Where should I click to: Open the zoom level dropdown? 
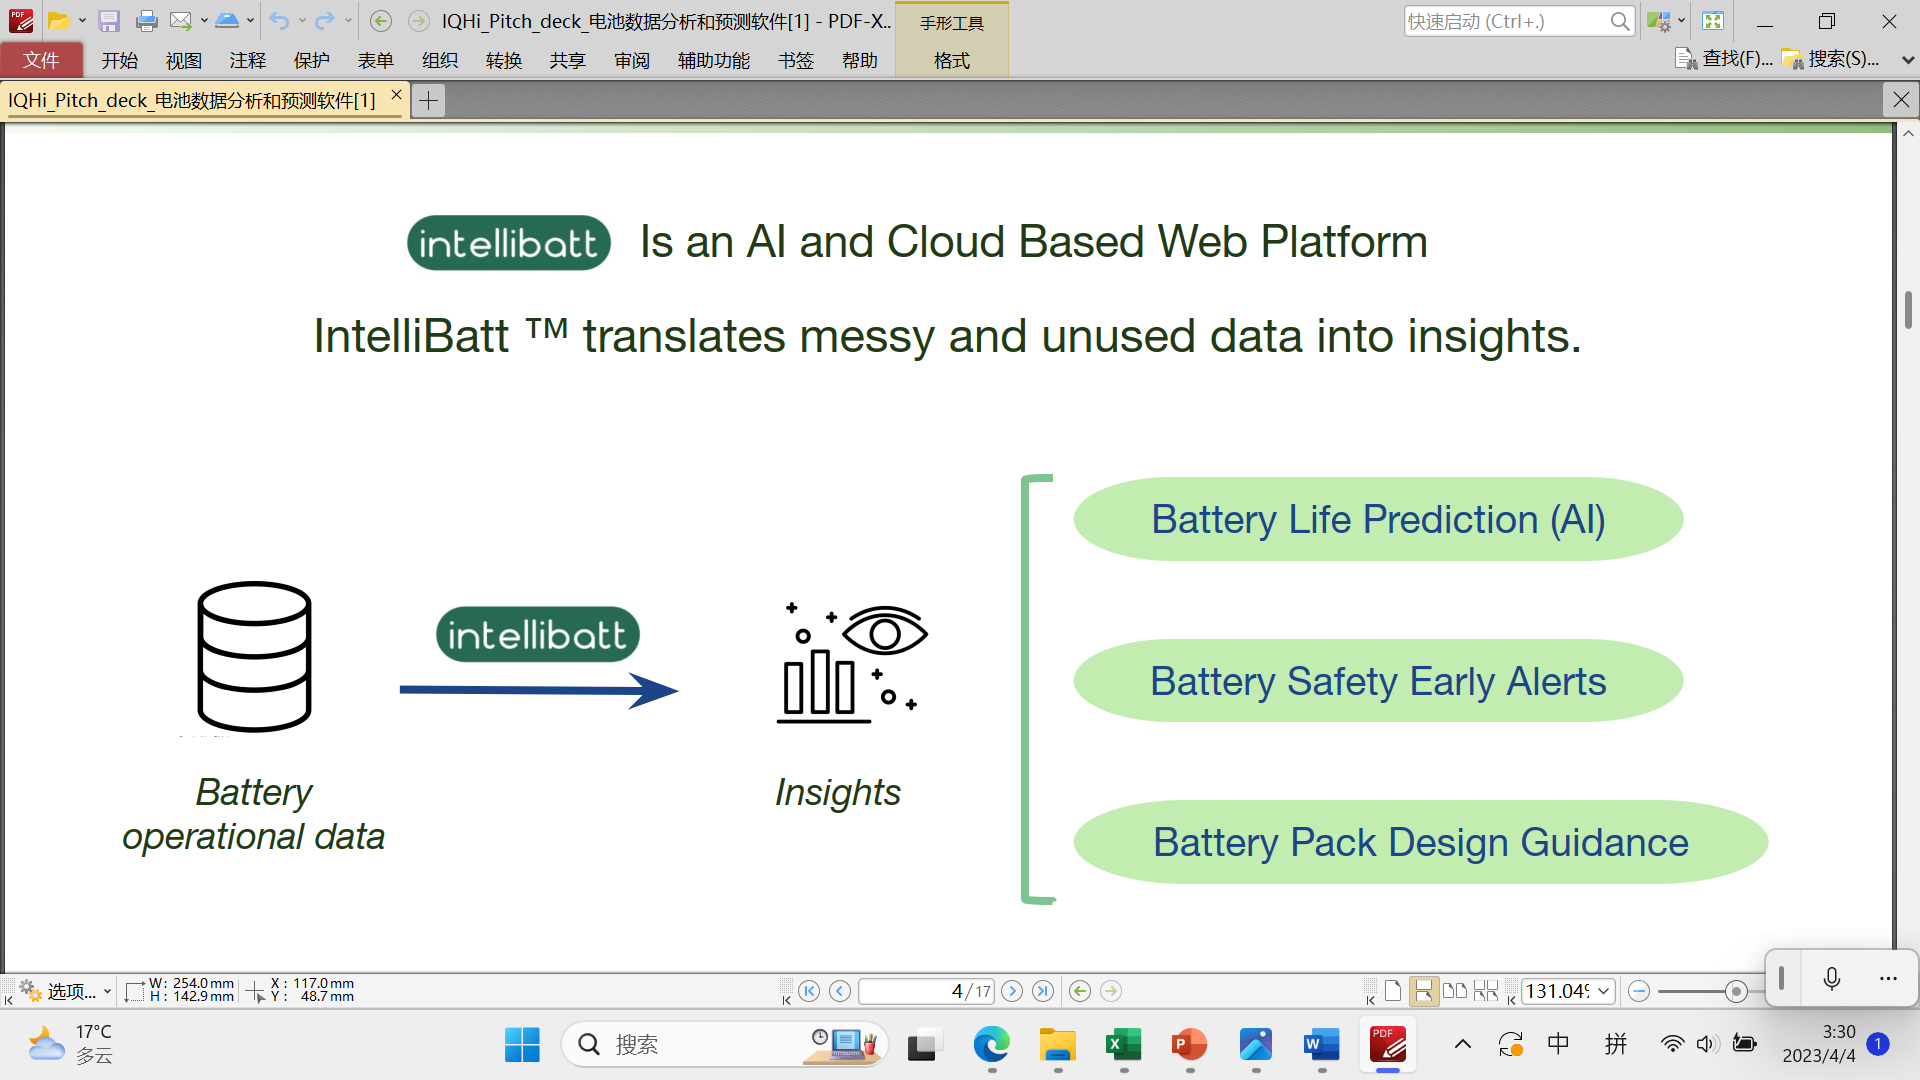(1603, 991)
